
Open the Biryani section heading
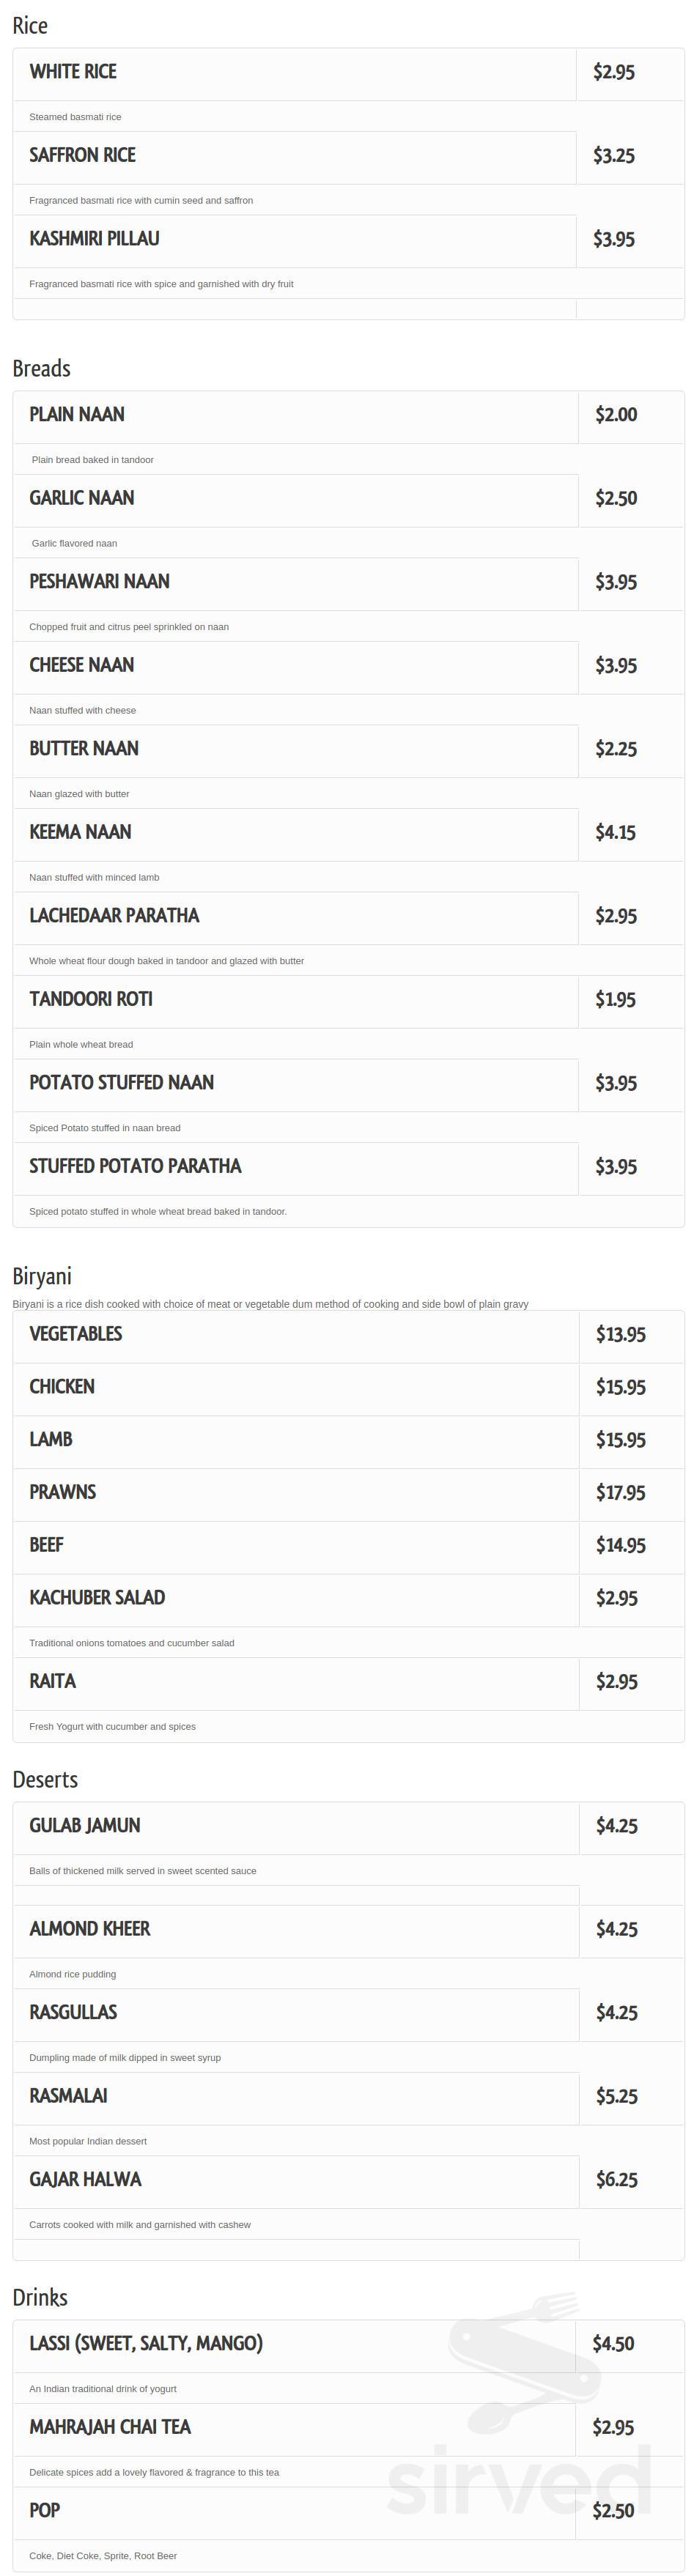click(42, 1276)
